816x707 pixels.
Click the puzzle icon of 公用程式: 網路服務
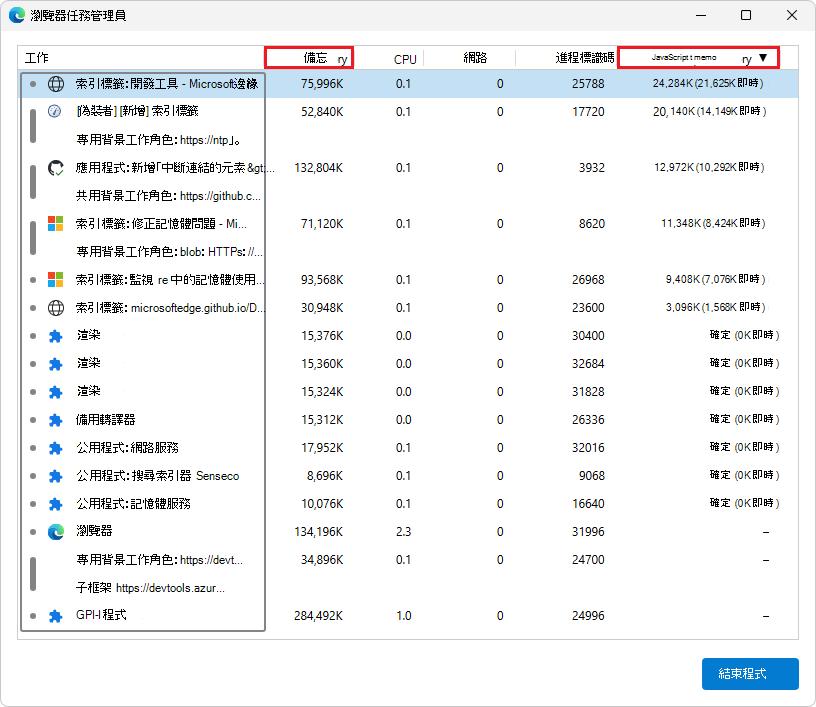point(56,447)
